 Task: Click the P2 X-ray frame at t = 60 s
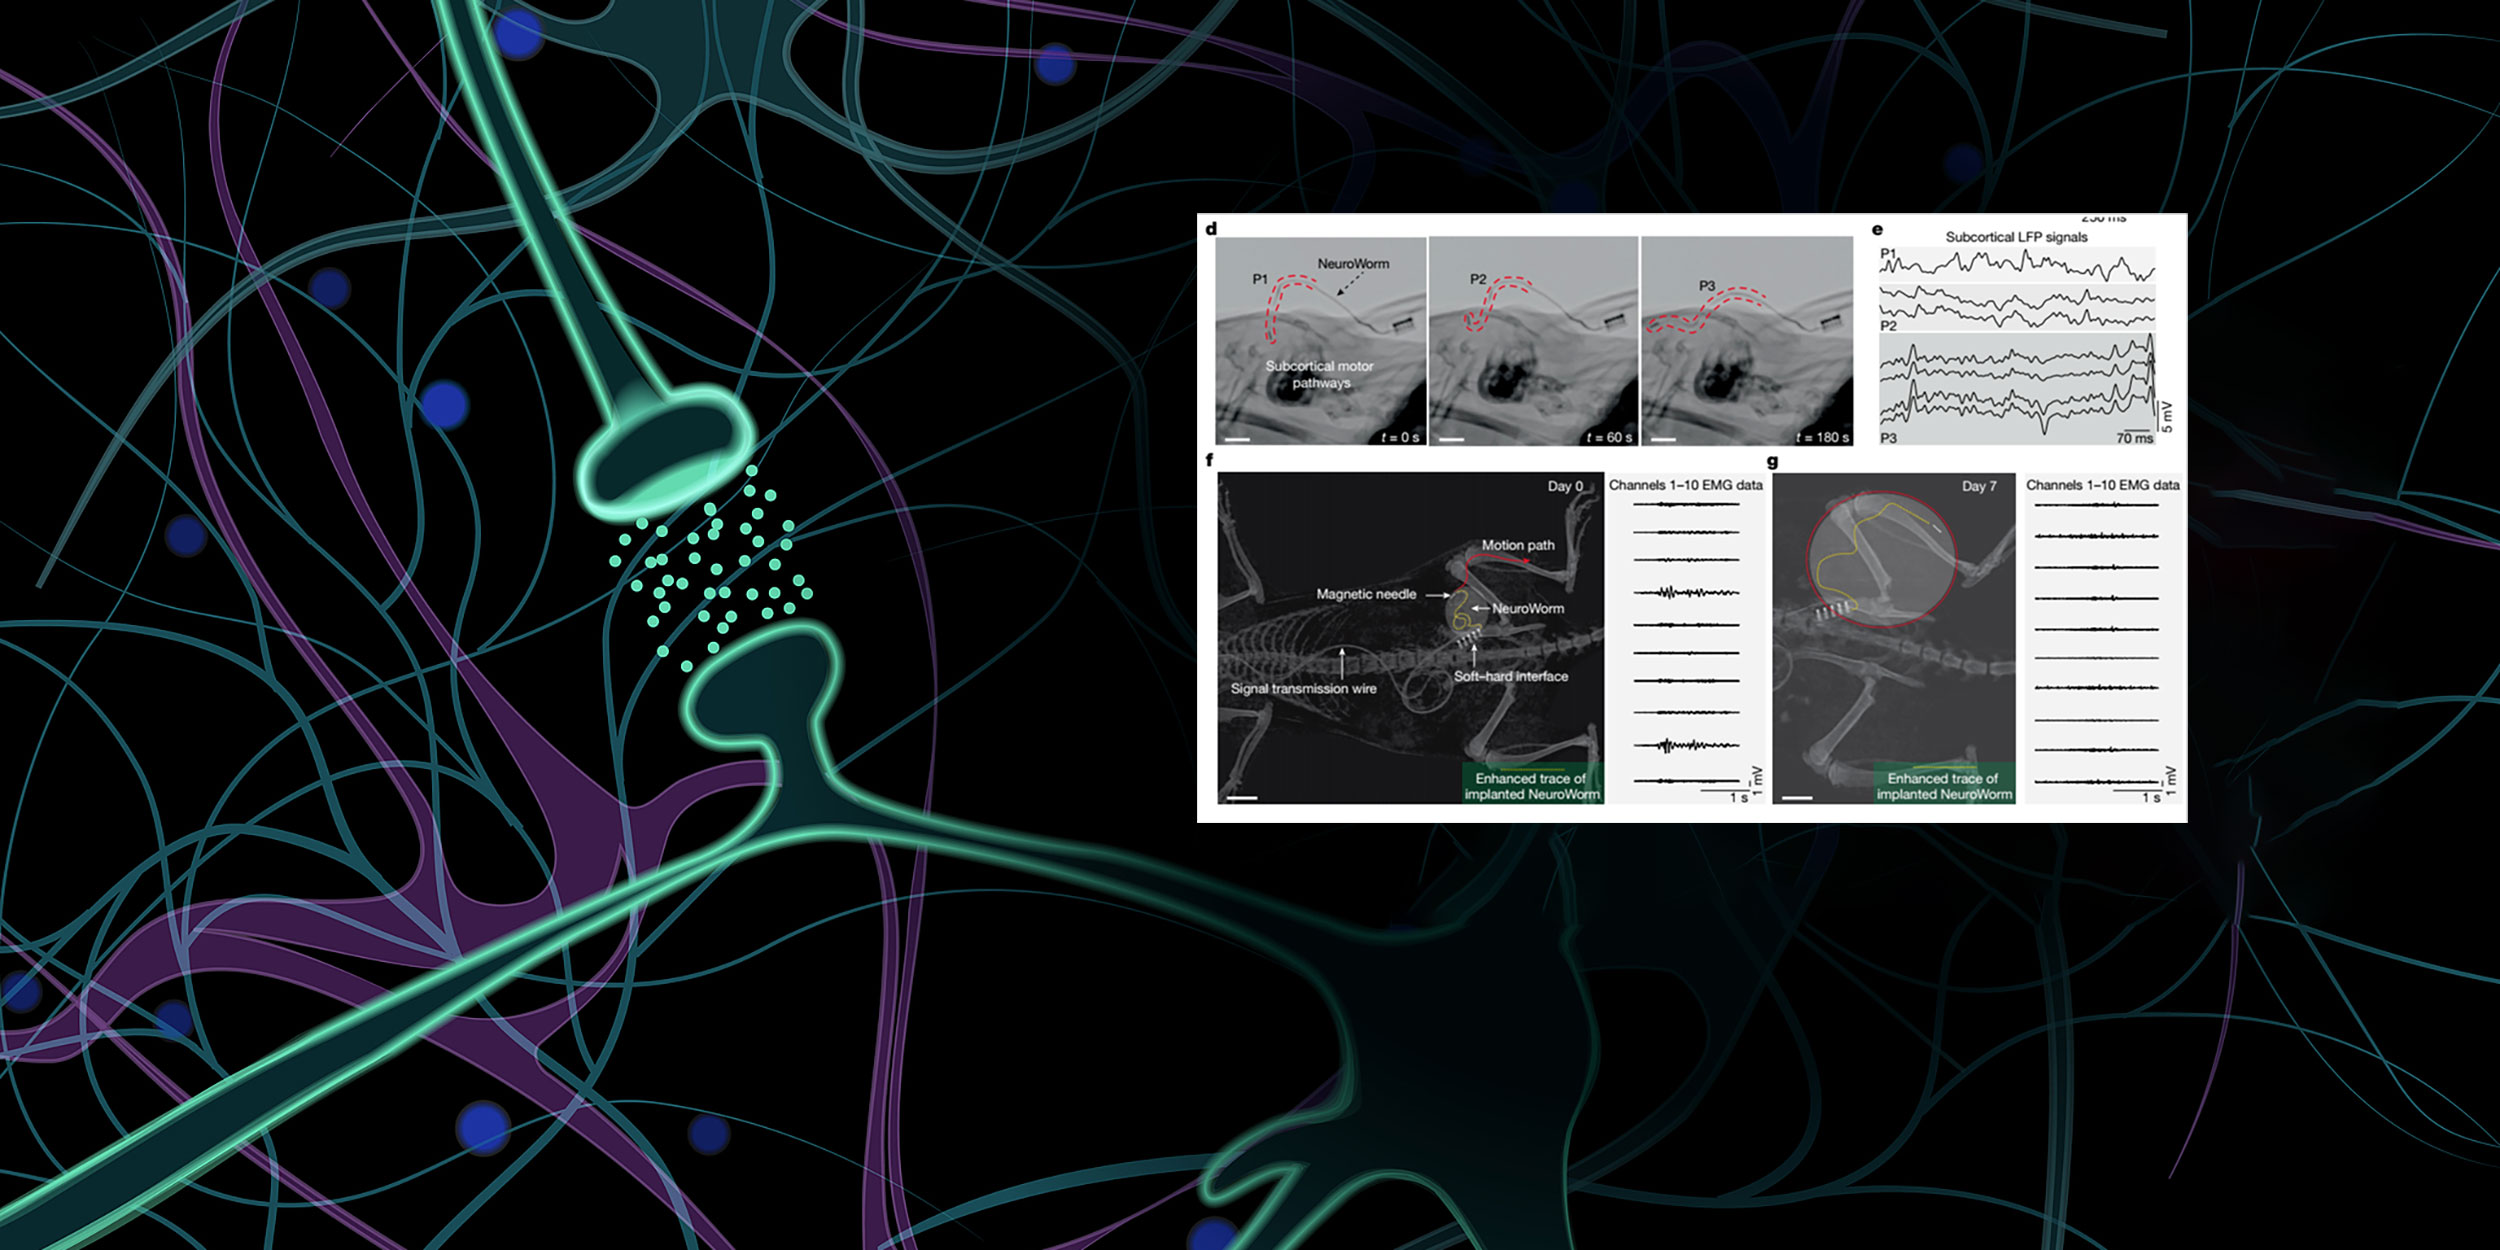tap(1533, 340)
